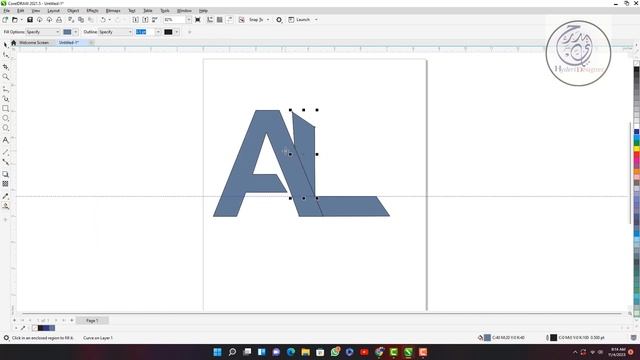
Task: Select the Parallel Dimension line tool
Action: [5, 152]
